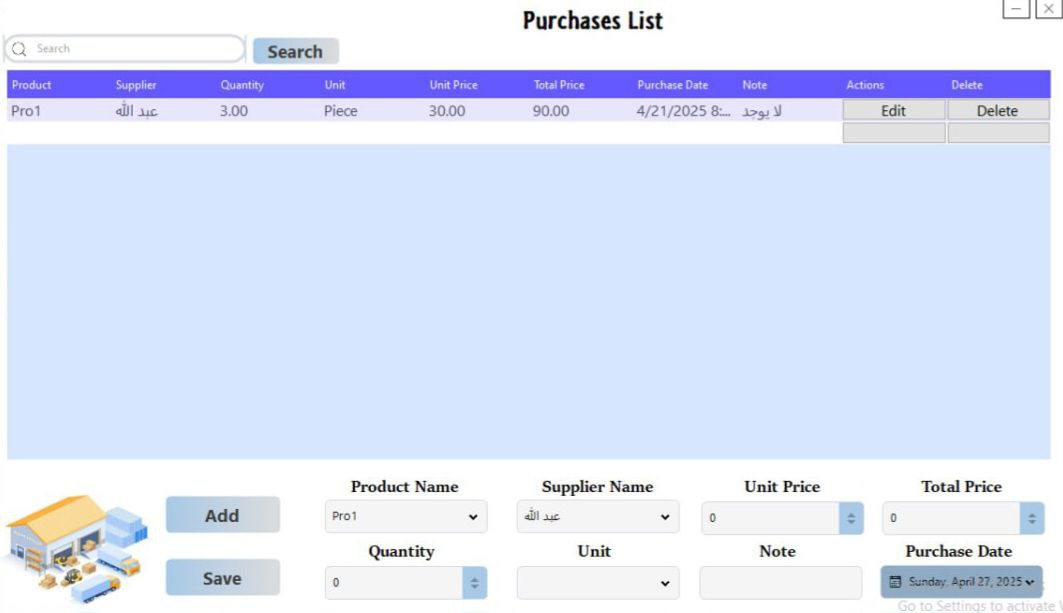1063x613 pixels.
Task: Click Total Price spinner arrows
Action: (x=1032, y=518)
